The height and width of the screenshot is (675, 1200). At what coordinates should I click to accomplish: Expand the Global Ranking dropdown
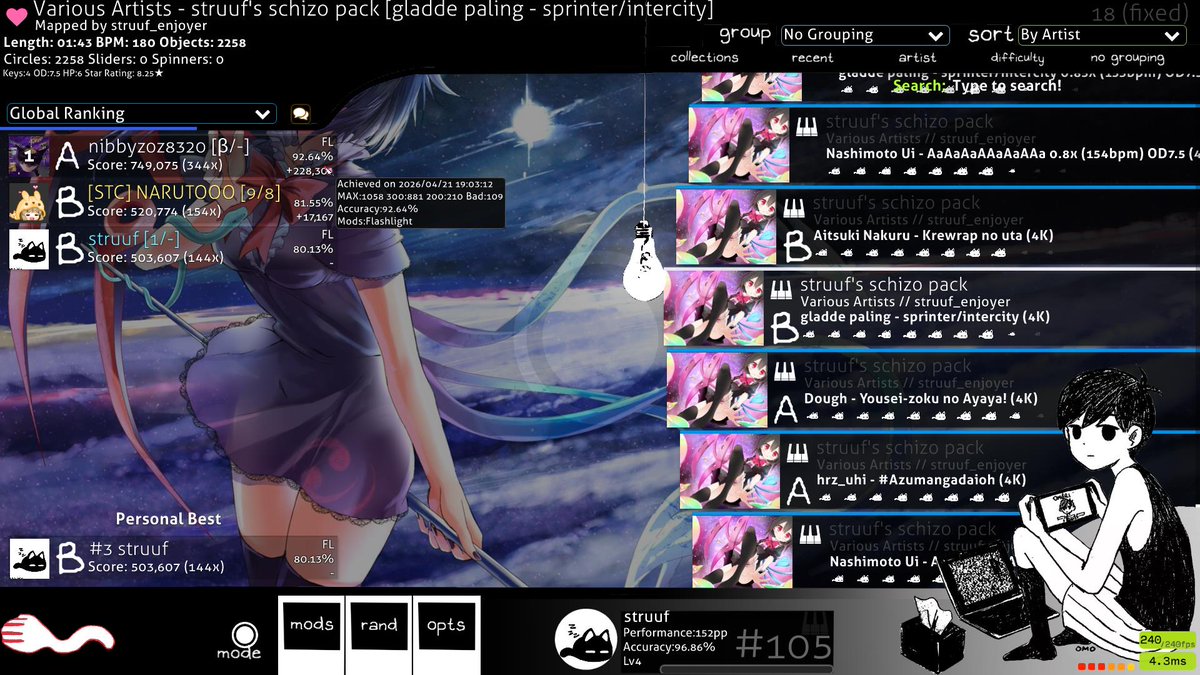[141, 114]
